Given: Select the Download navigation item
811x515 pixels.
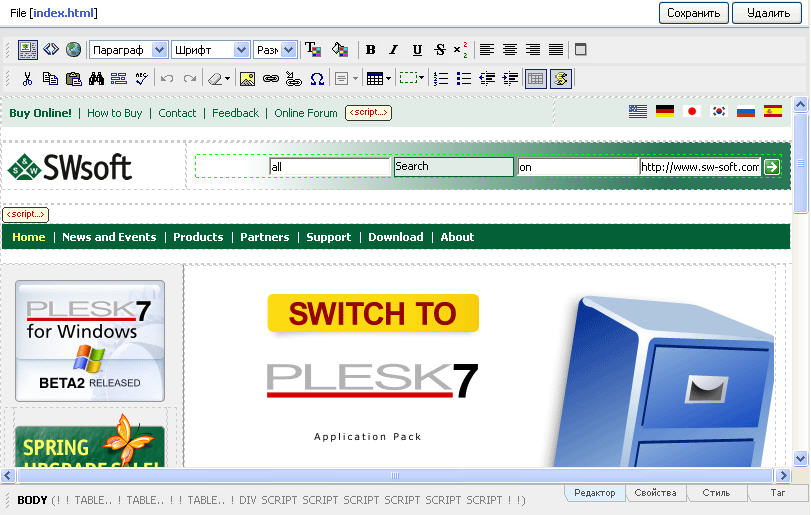Looking at the screenshot, I should point(396,237).
